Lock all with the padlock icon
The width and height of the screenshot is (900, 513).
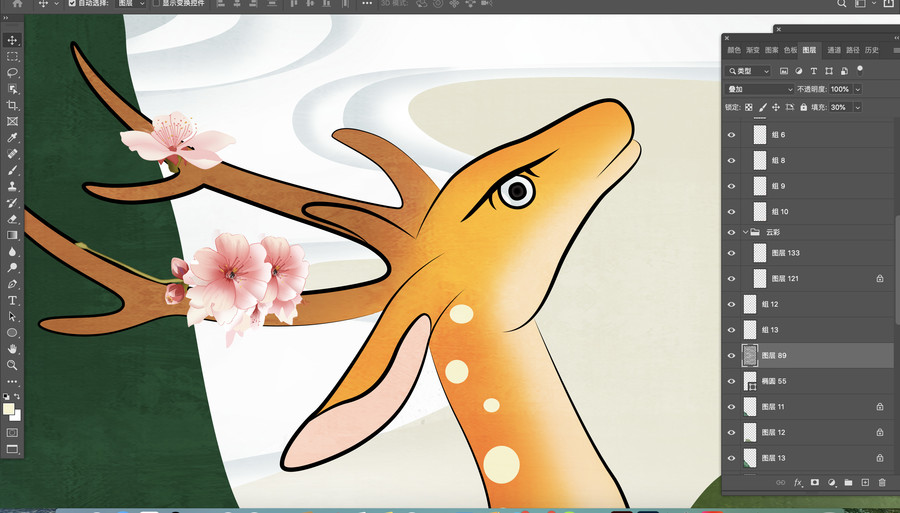804,107
